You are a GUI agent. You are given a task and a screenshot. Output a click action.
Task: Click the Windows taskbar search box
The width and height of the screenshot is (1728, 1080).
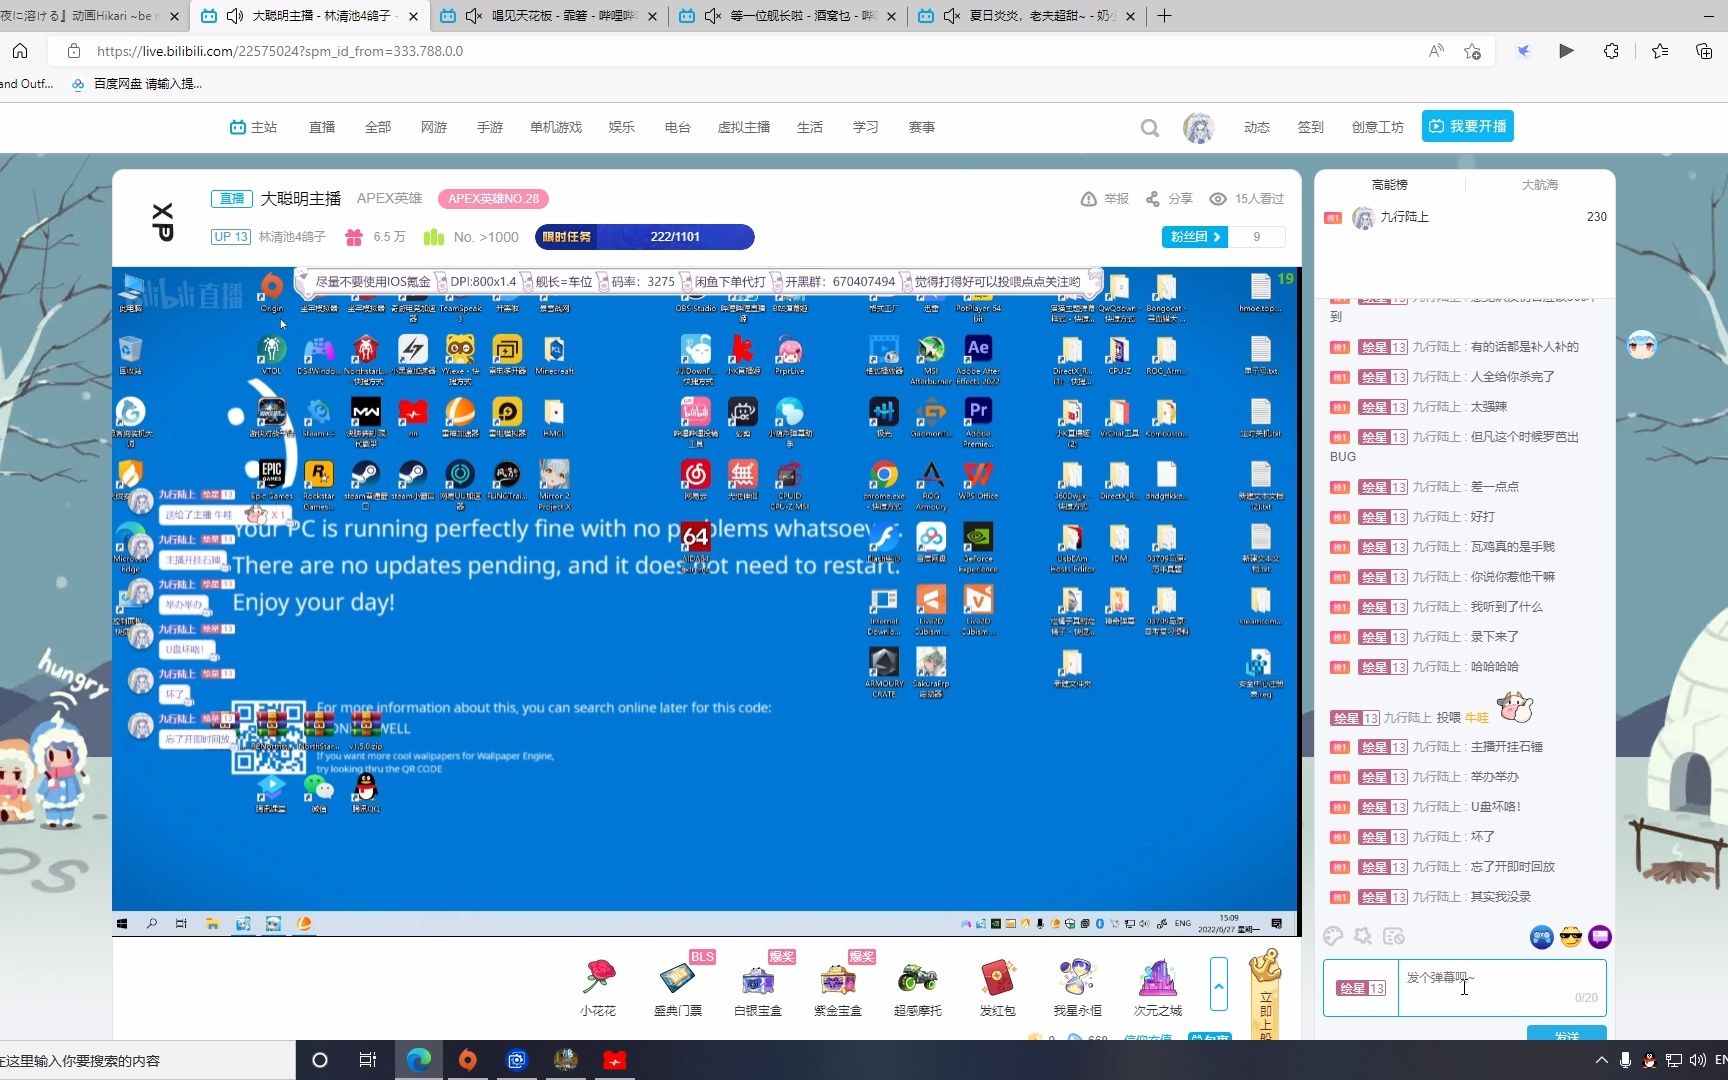coord(147,1060)
